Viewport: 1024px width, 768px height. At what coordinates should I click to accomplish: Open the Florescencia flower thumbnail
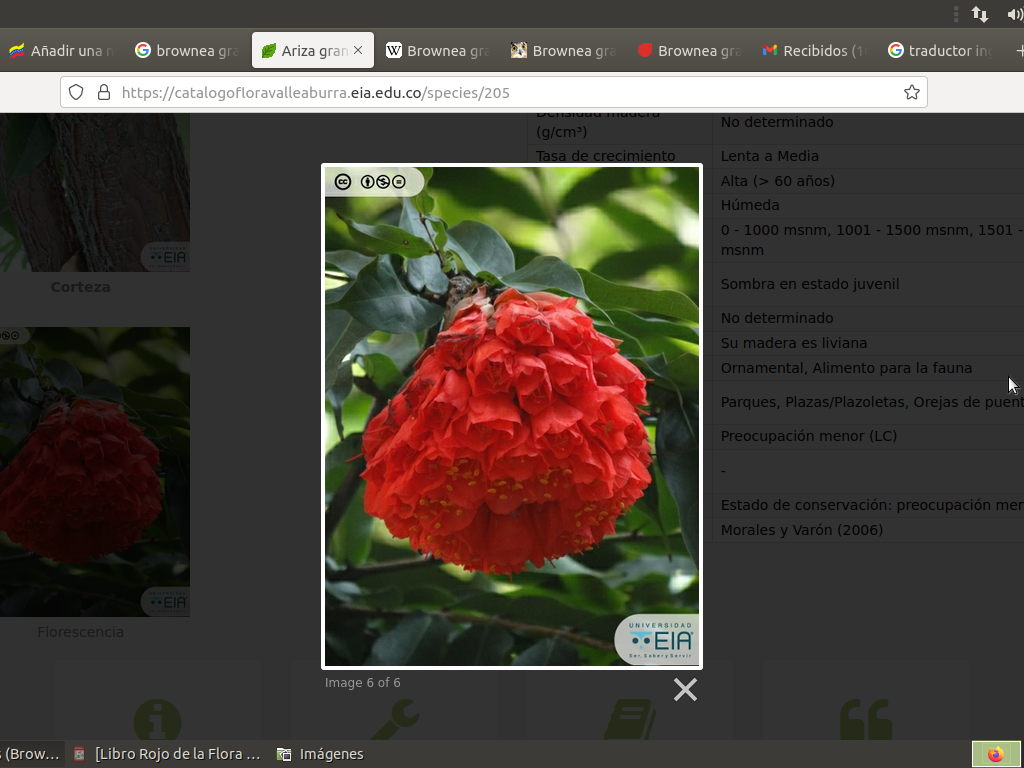click(x=95, y=472)
